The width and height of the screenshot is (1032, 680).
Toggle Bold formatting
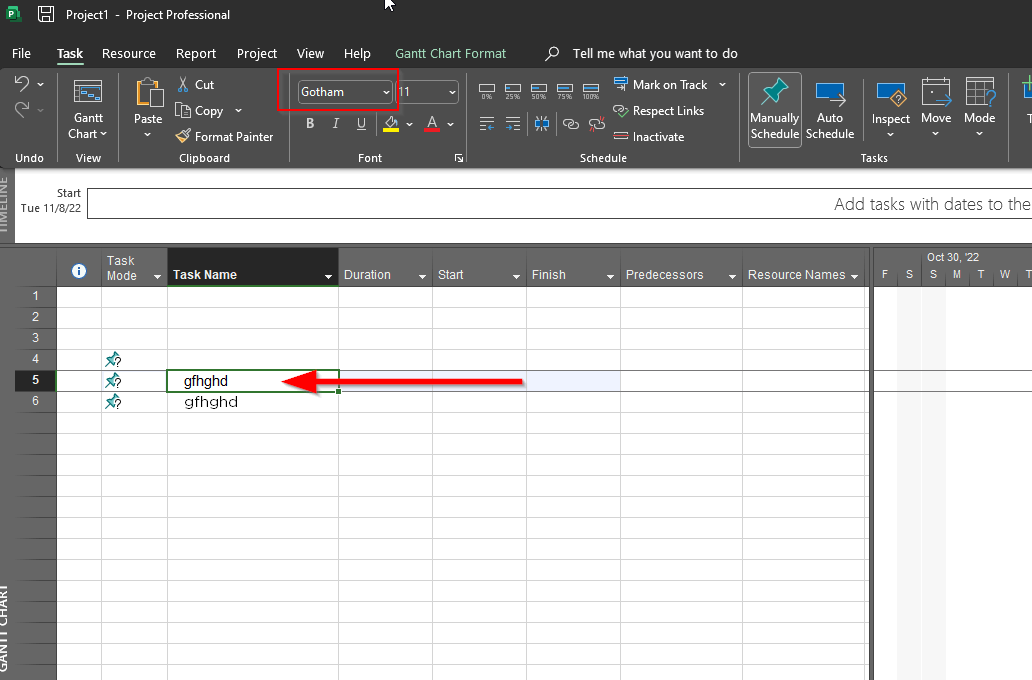310,124
